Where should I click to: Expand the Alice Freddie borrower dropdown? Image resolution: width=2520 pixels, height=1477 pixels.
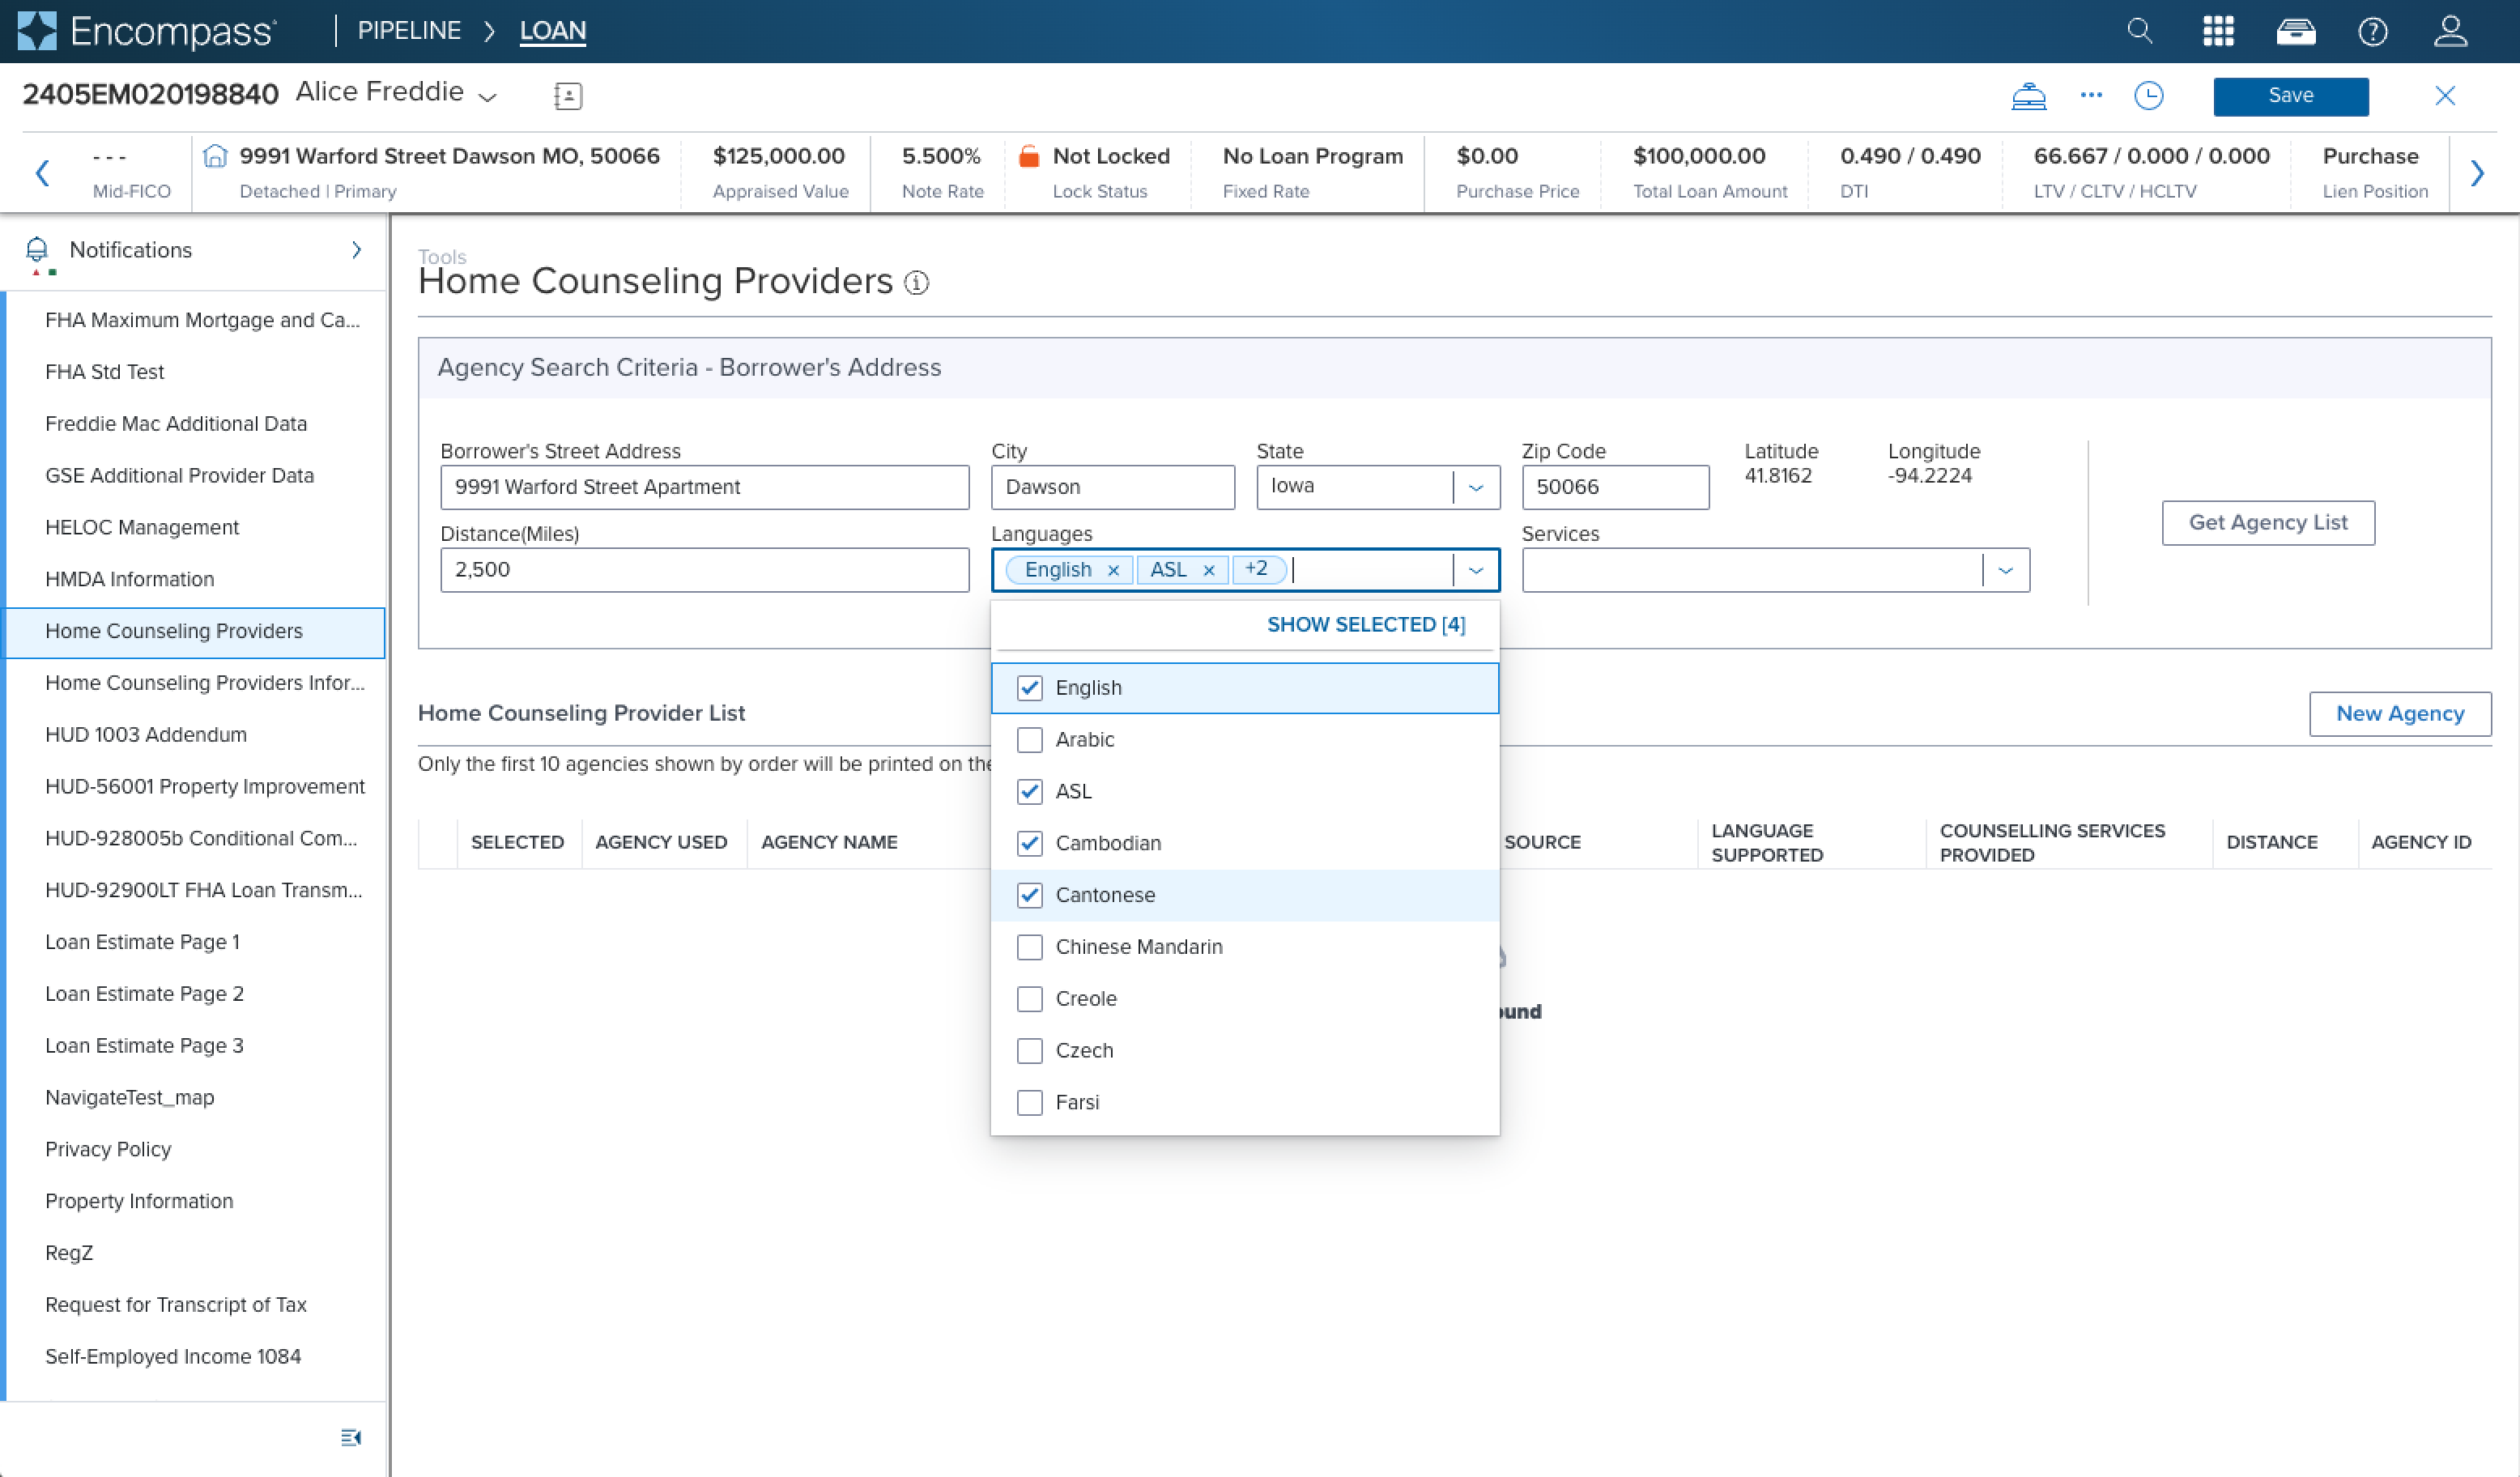click(488, 97)
